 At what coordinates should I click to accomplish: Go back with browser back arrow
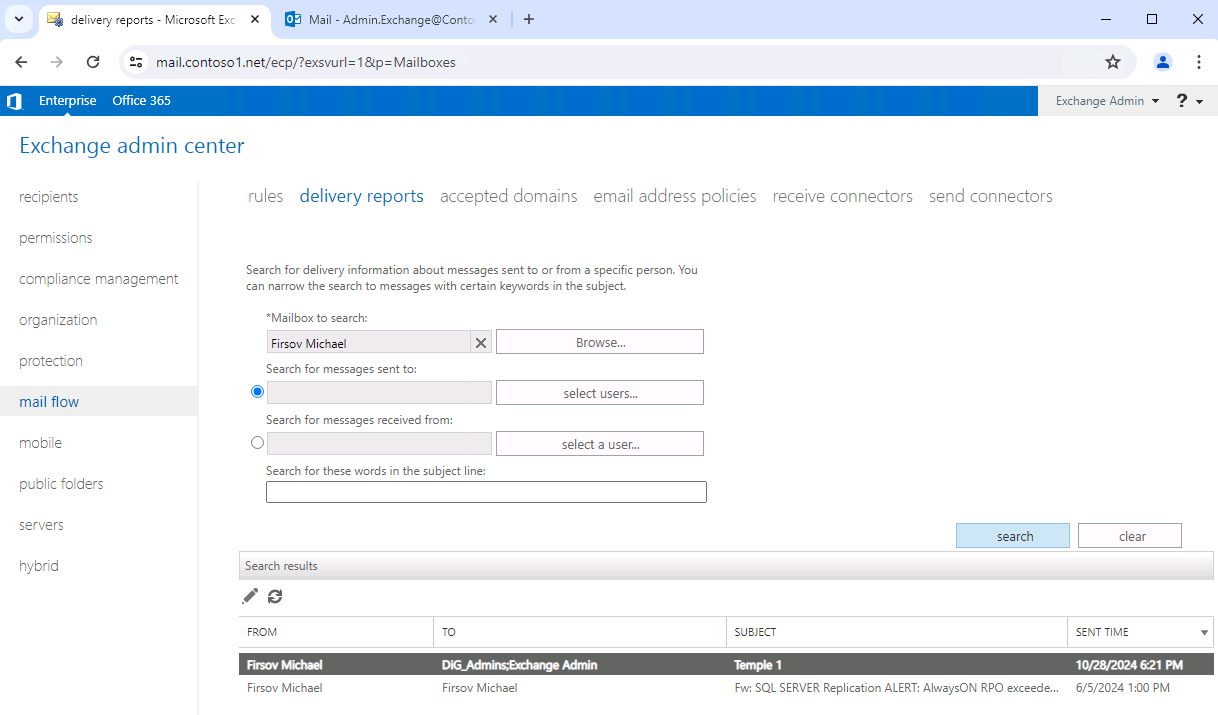21,62
